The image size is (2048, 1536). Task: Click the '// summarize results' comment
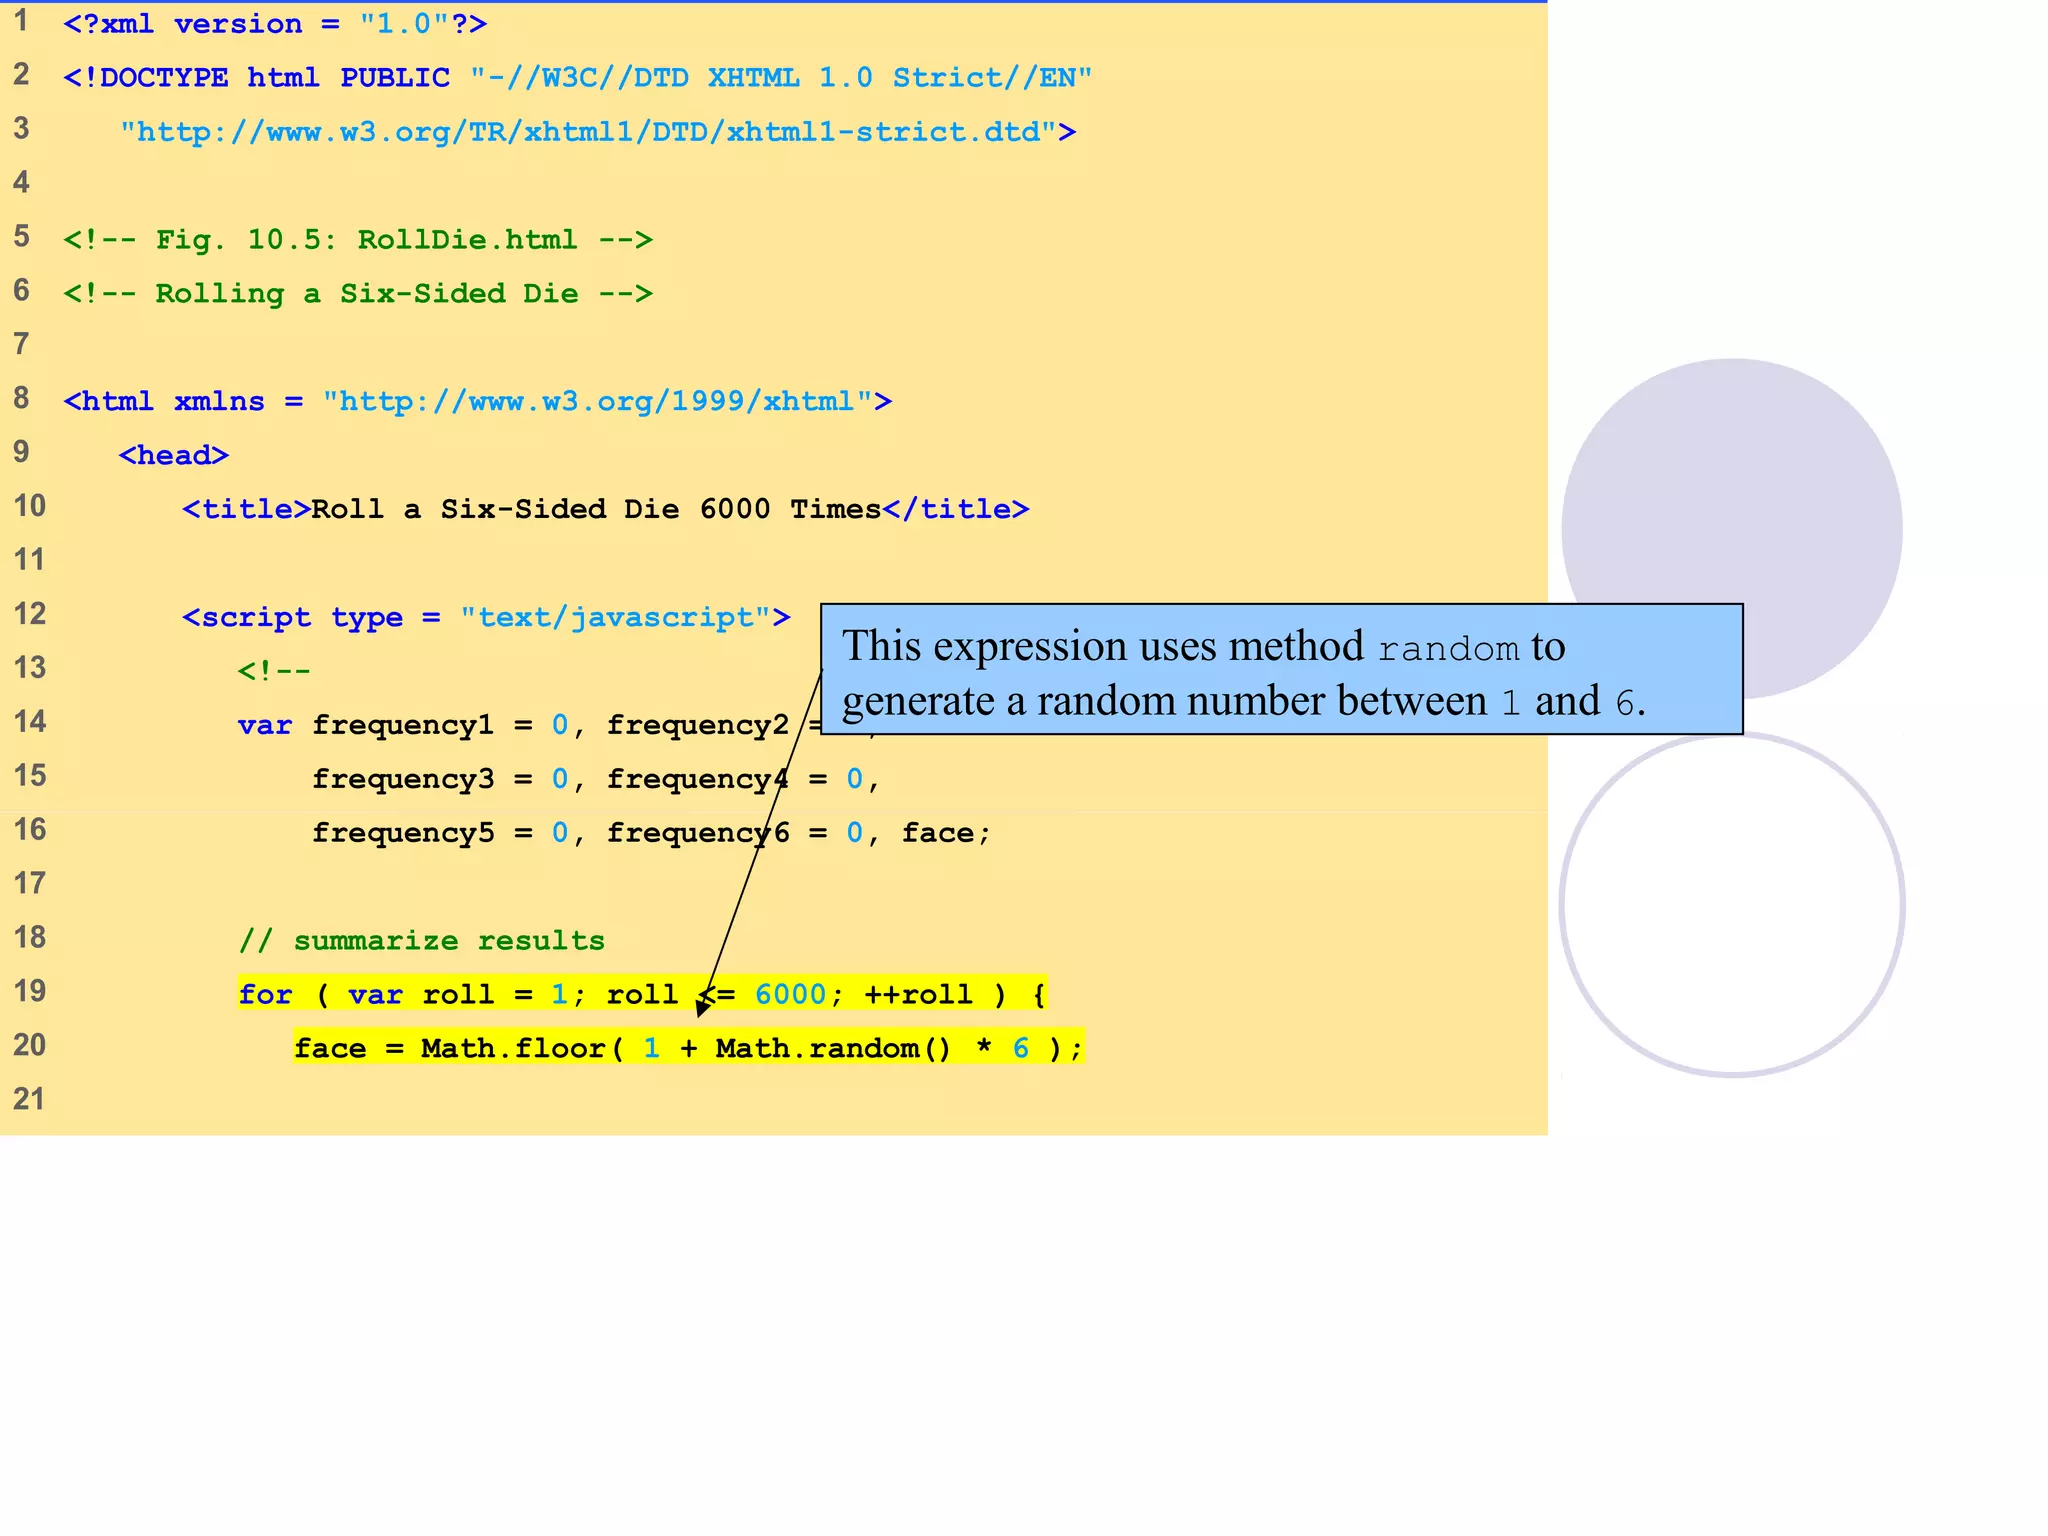[x=421, y=940]
